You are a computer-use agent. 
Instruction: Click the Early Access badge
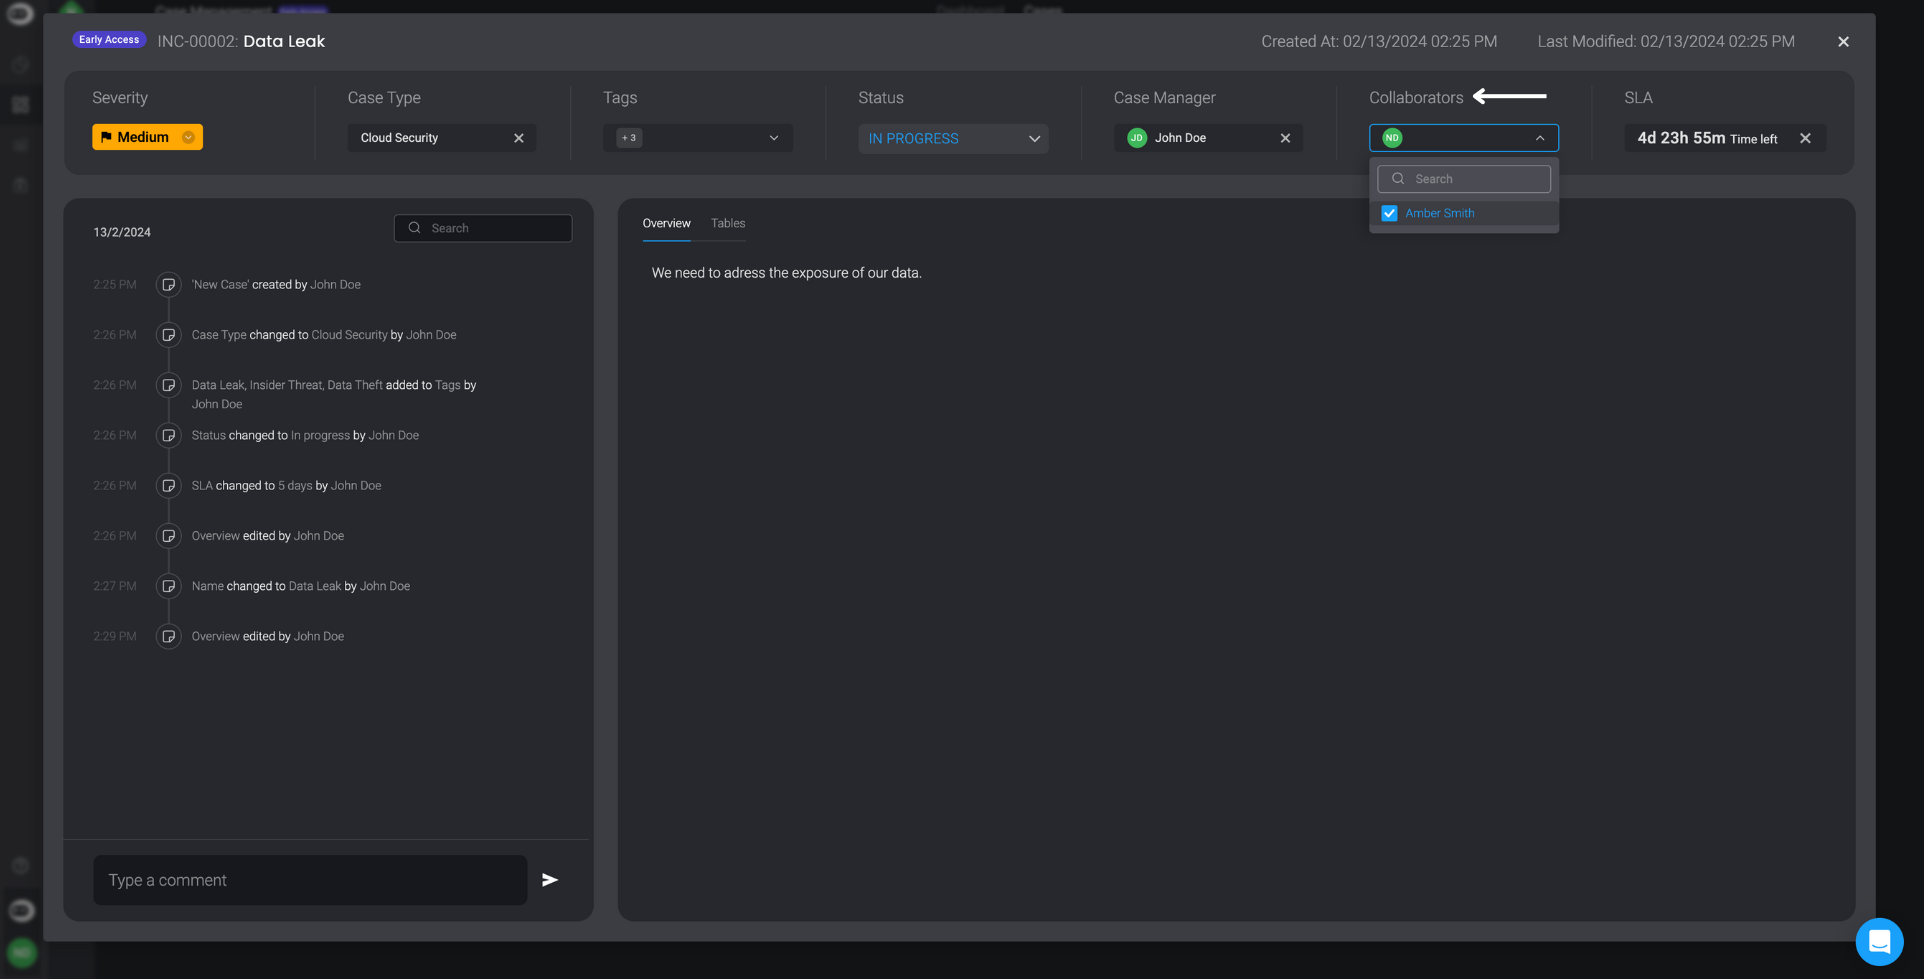click(x=109, y=40)
